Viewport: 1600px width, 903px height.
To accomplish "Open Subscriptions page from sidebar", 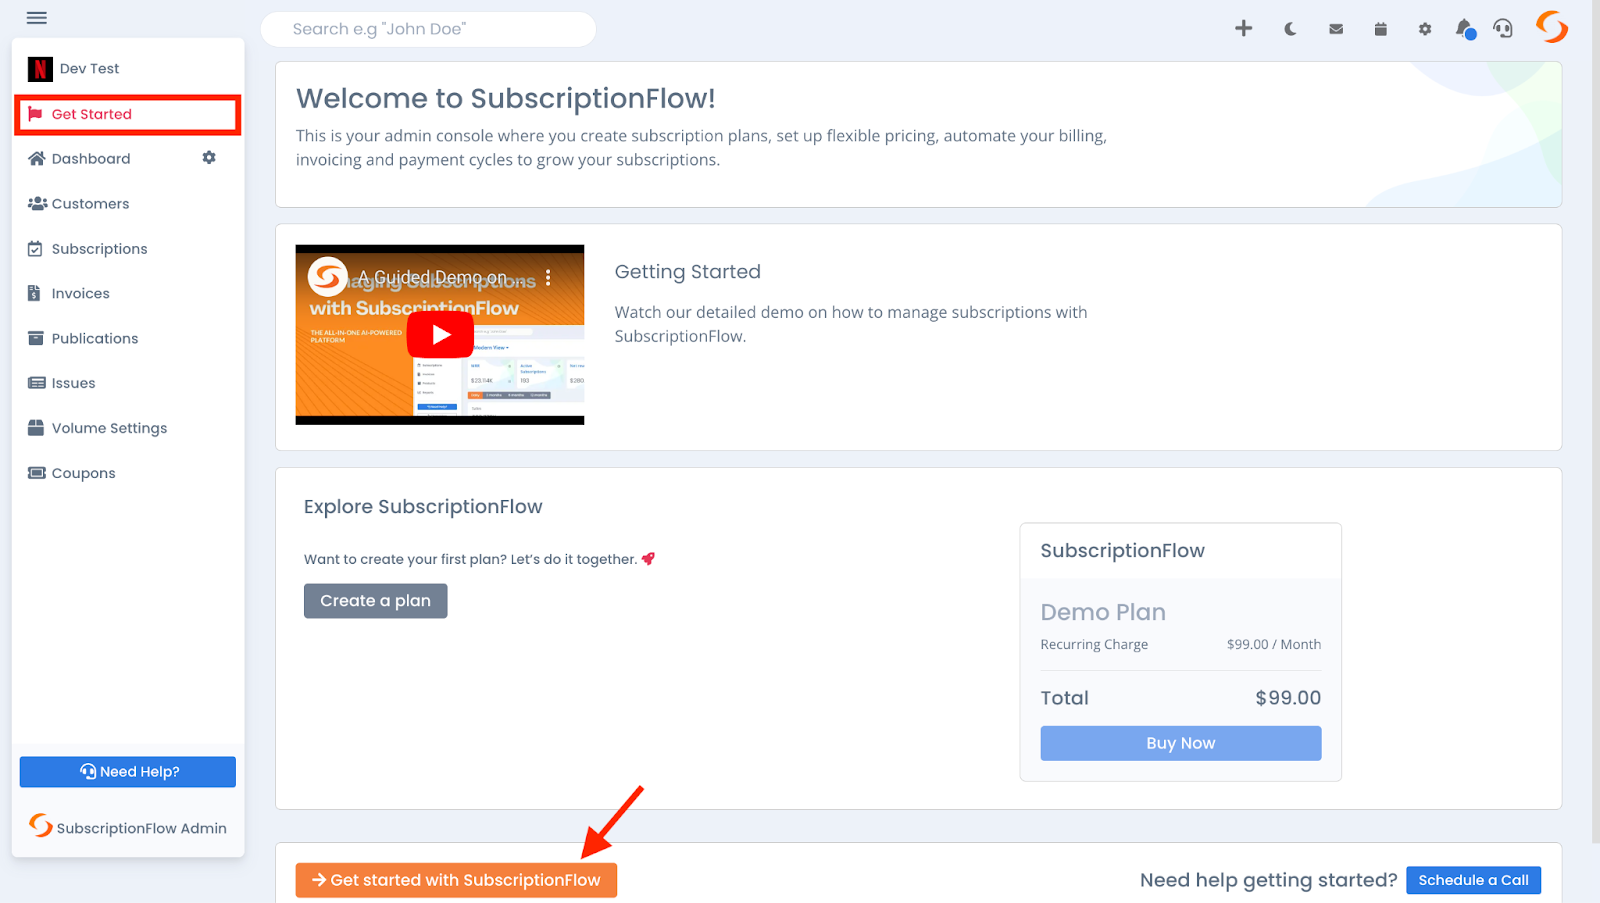I will [x=128, y=248].
